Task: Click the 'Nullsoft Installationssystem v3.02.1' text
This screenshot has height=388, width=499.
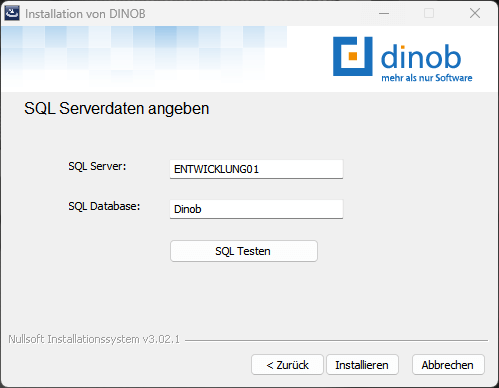Action: point(94,339)
